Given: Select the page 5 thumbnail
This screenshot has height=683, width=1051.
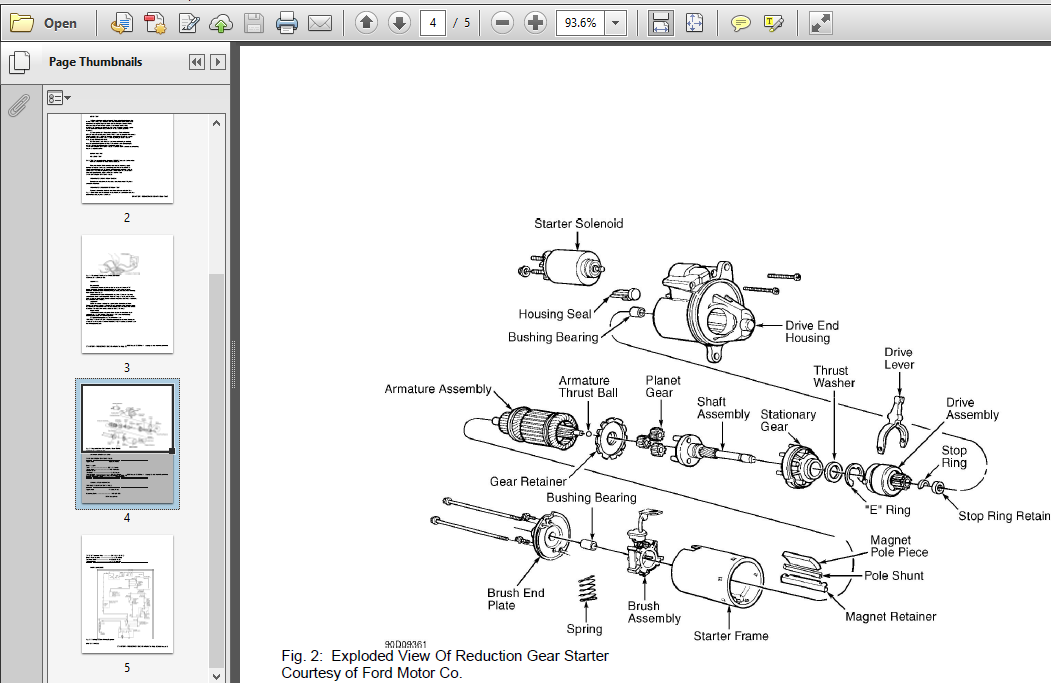Looking at the screenshot, I should coord(127,594).
